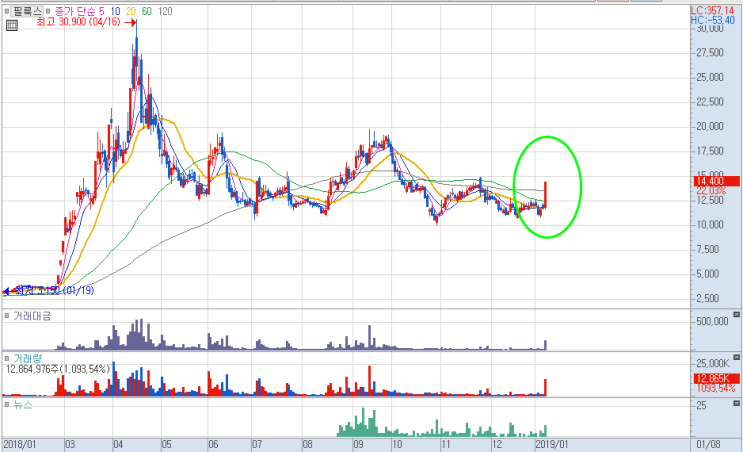Screen dimensions: 743x452
Task: Click the square marker beside 뉴스 label
Action: pos(7,404)
